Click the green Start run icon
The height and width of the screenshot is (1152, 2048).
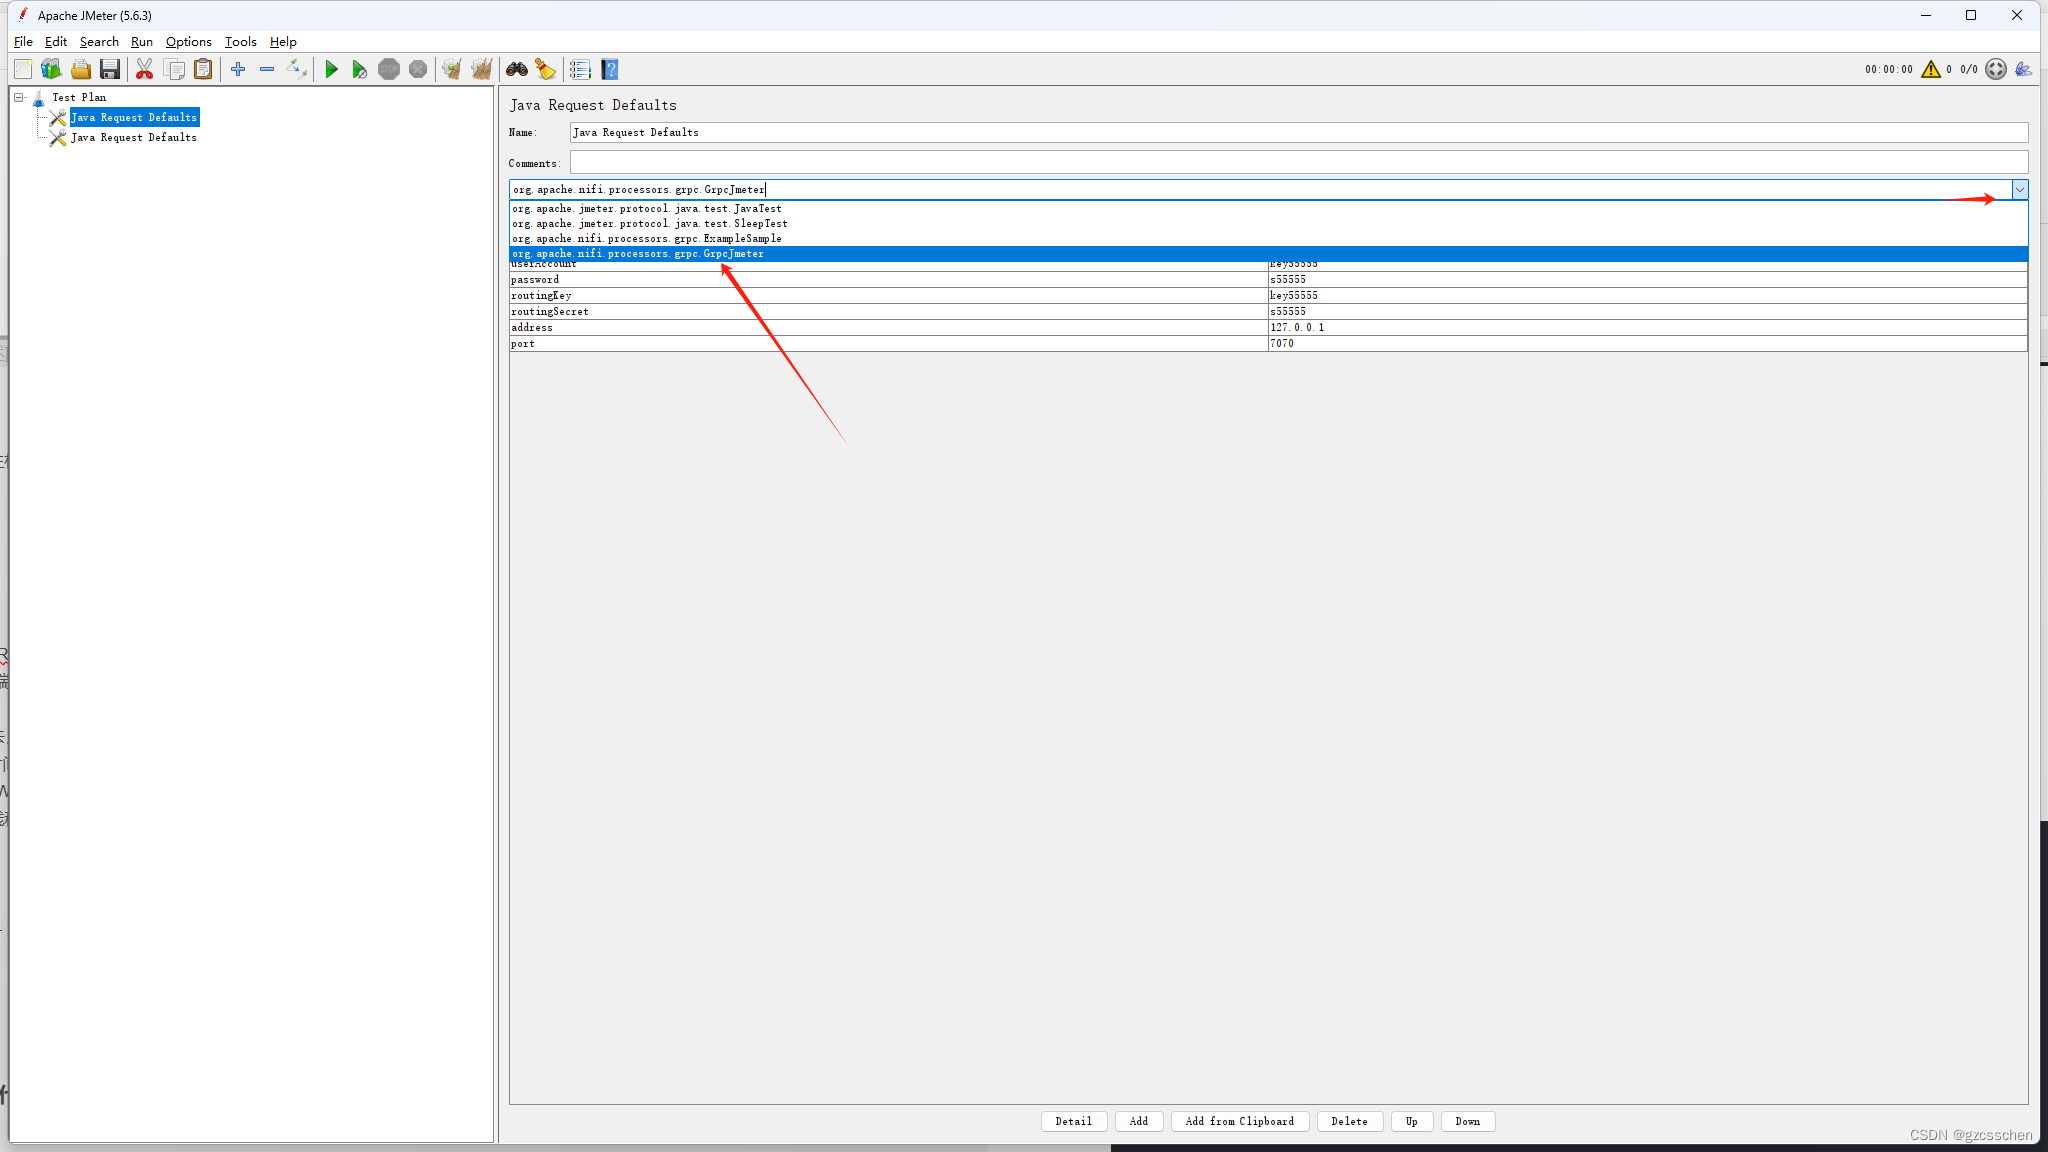tap(331, 69)
